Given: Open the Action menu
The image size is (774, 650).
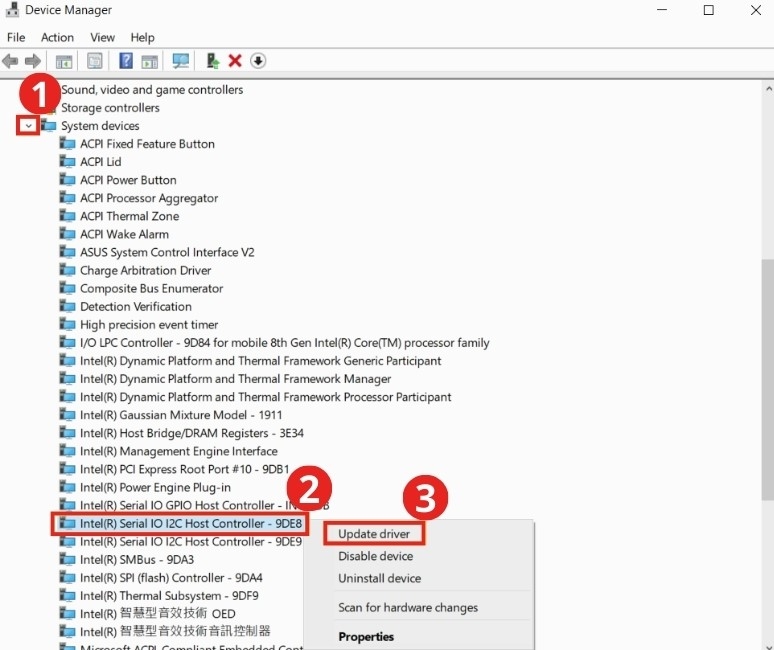Looking at the screenshot, I should (57, 38).
